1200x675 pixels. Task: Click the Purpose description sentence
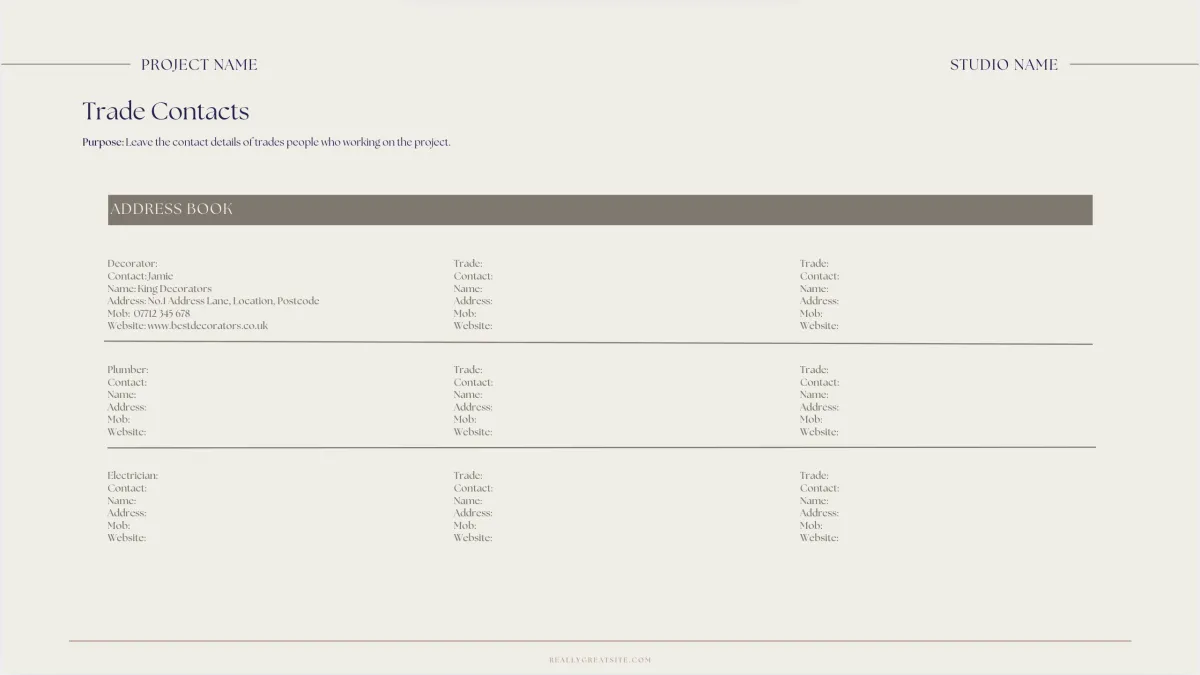point(266,142)
